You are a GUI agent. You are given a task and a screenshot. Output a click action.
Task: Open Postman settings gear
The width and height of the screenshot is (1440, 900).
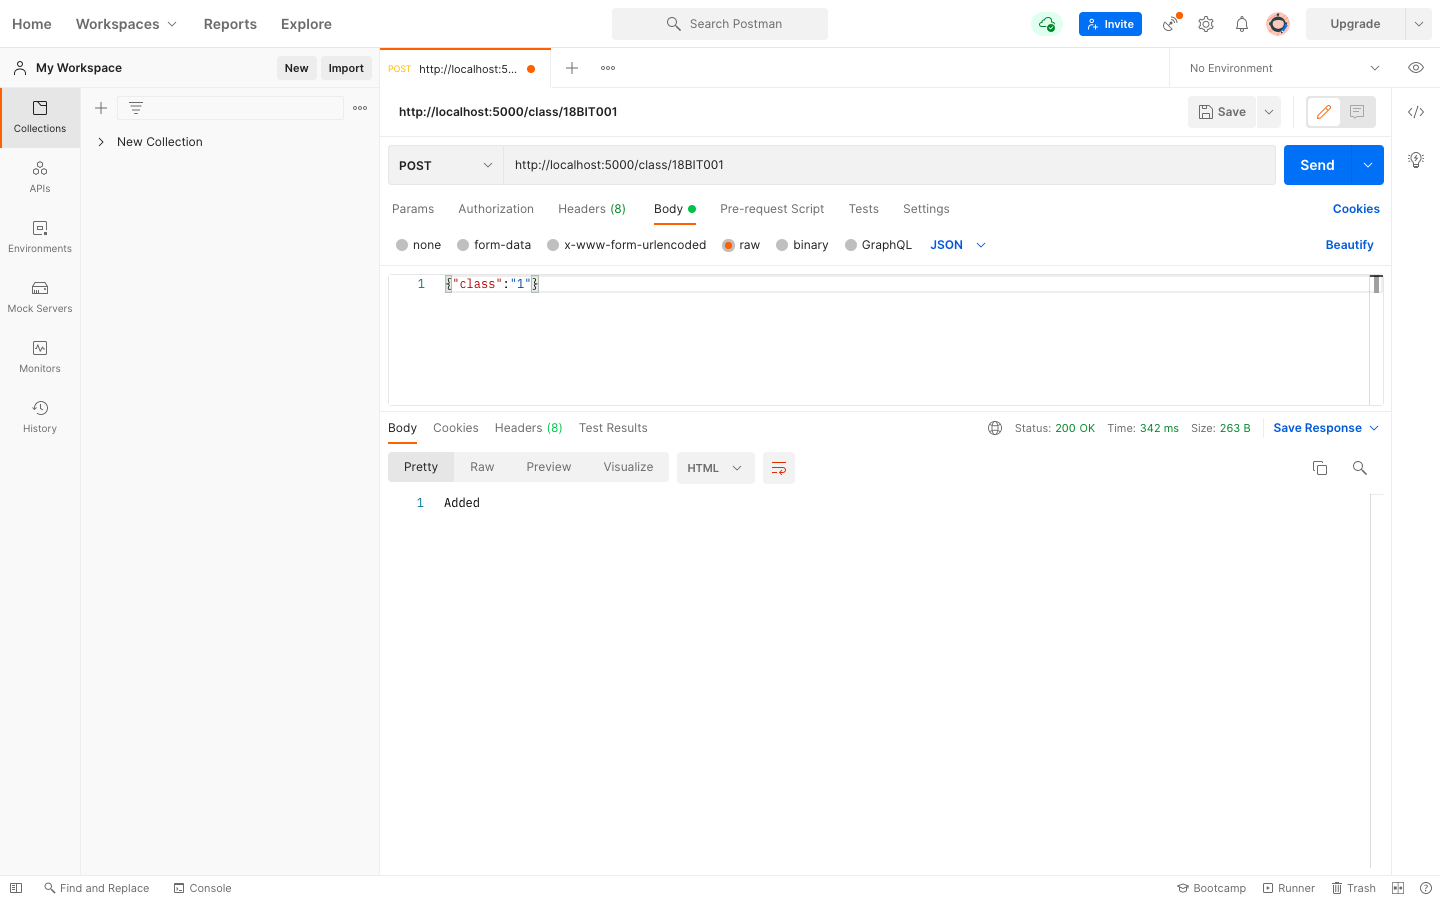pos(1205,23)
